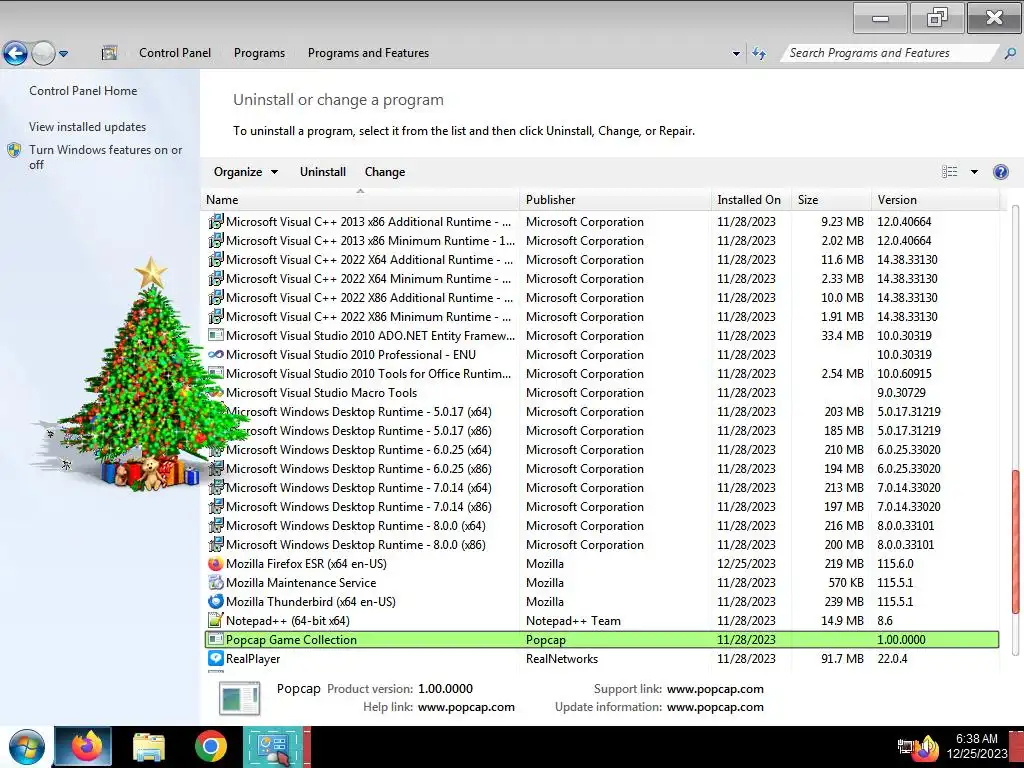Open Help via the question mark icon

click(1000, 172)
